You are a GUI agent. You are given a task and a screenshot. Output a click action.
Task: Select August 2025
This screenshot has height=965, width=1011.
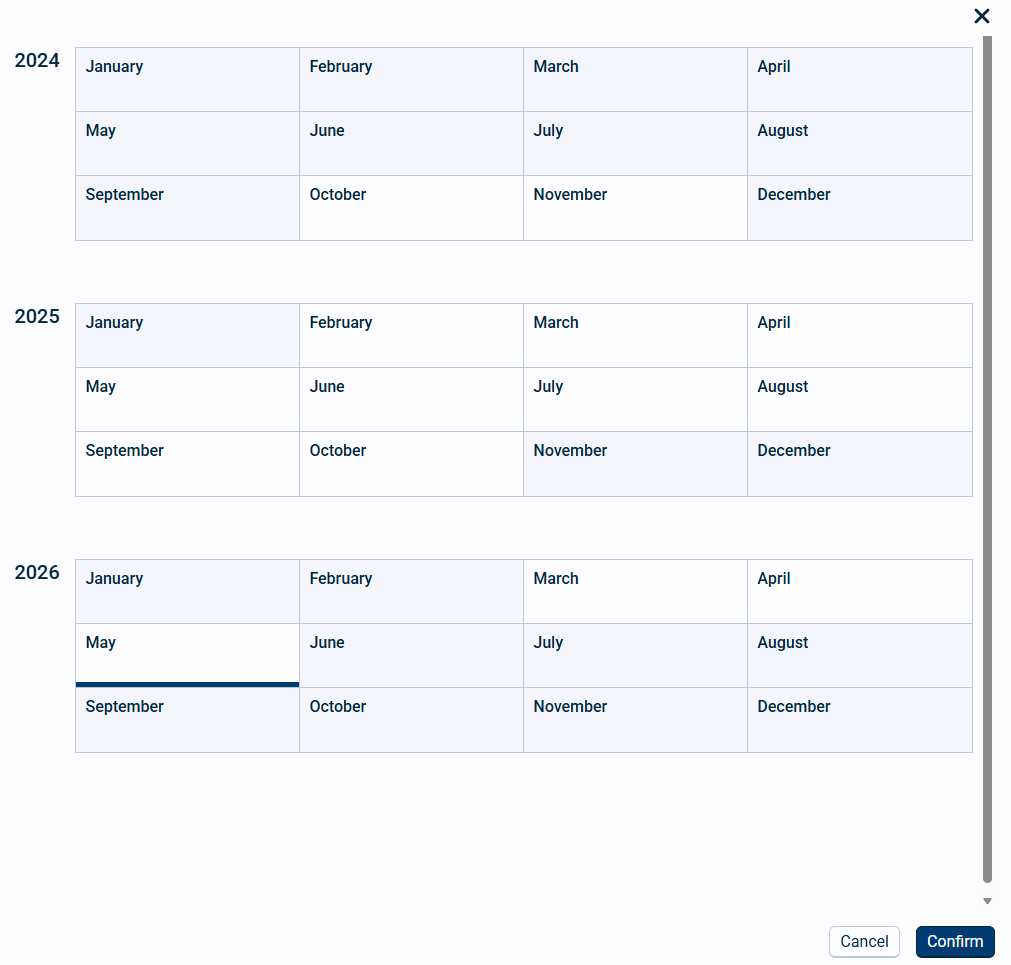pyautogui.click(x=859, y=400)
